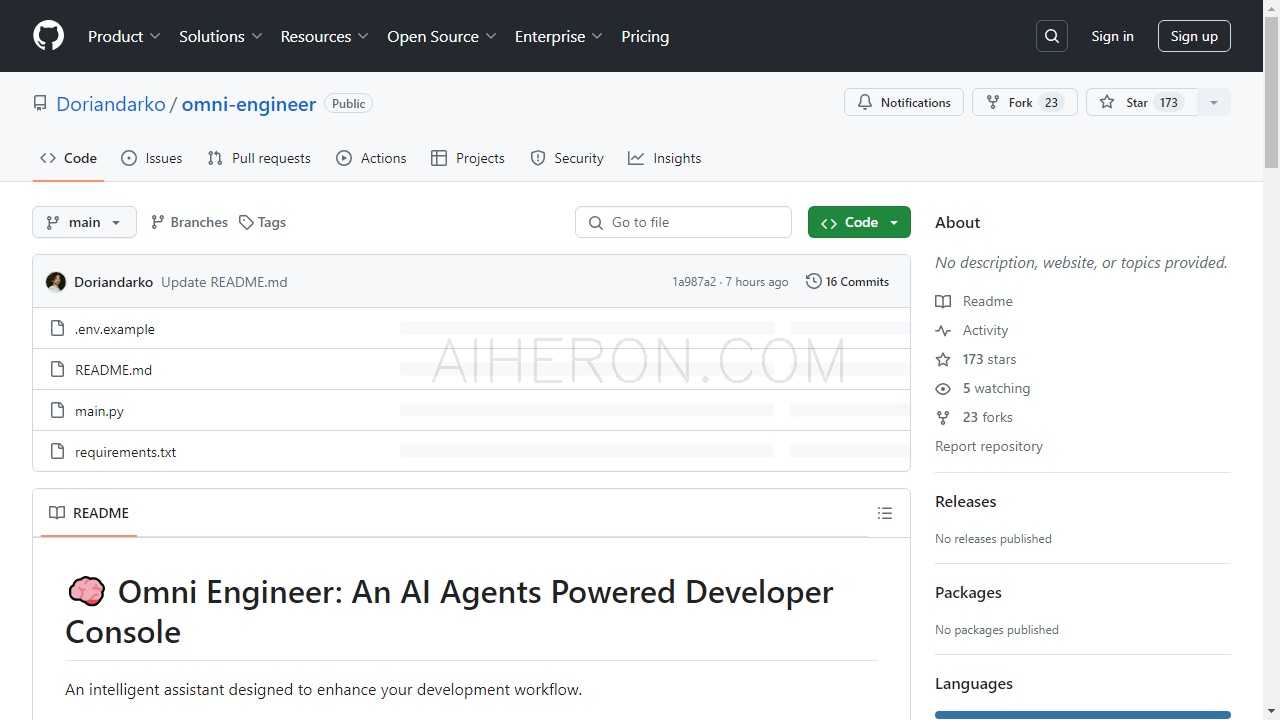
Task: Switch to the Issues tab
Action: tap(151, 158)
